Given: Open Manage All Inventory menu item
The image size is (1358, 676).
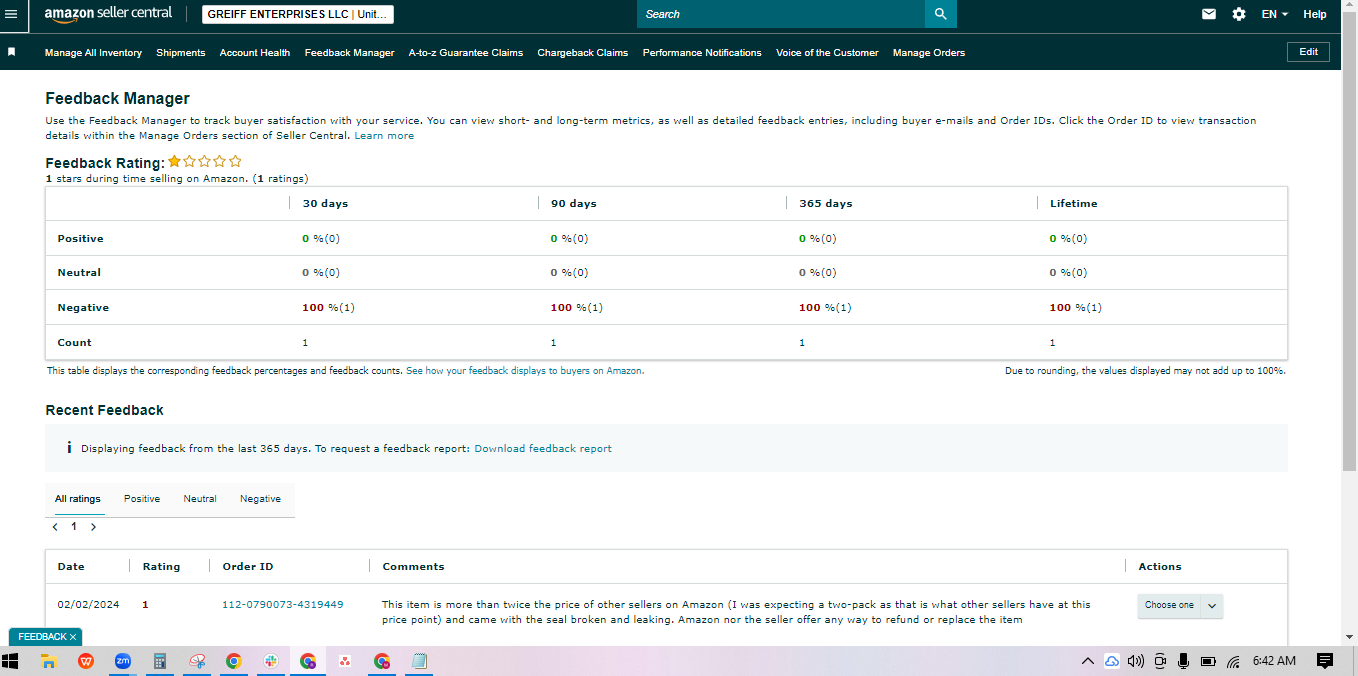Looking at the screenshot, I should [93, 52].
